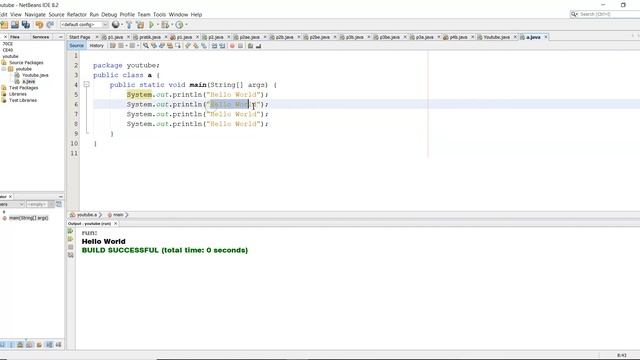Click the Redo arrow icon
Screen dimensions: 640x360
50,25
